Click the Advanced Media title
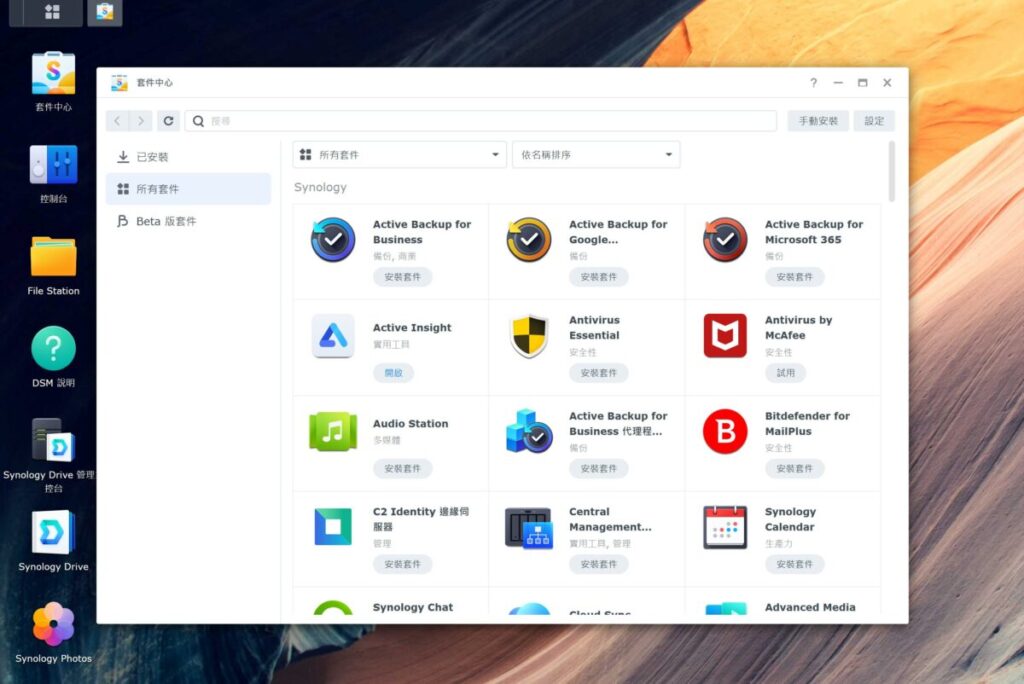Viewport: 1024px width, 684px height. pos(810,608)
